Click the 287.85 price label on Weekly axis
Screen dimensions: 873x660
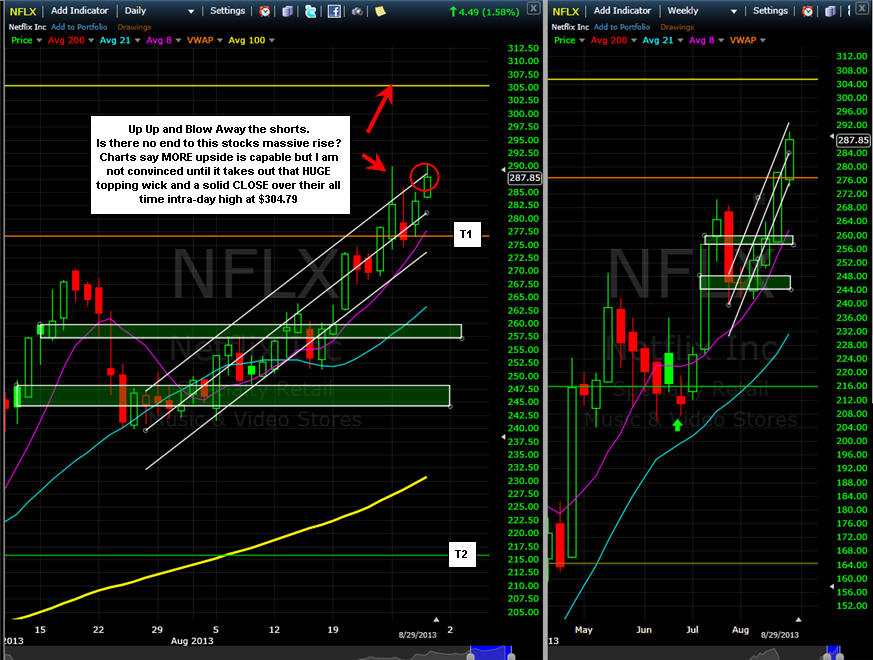point(853,140)
